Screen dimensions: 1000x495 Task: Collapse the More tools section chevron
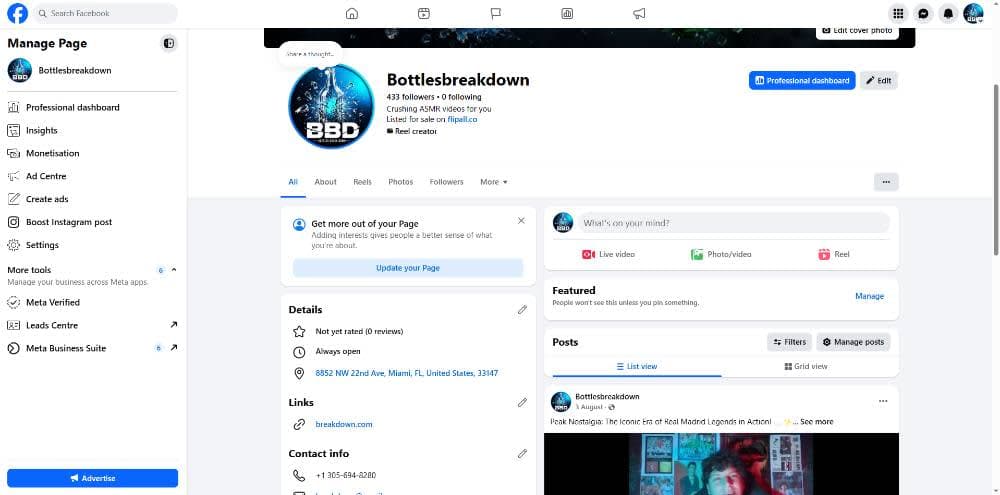pos(174,270)
